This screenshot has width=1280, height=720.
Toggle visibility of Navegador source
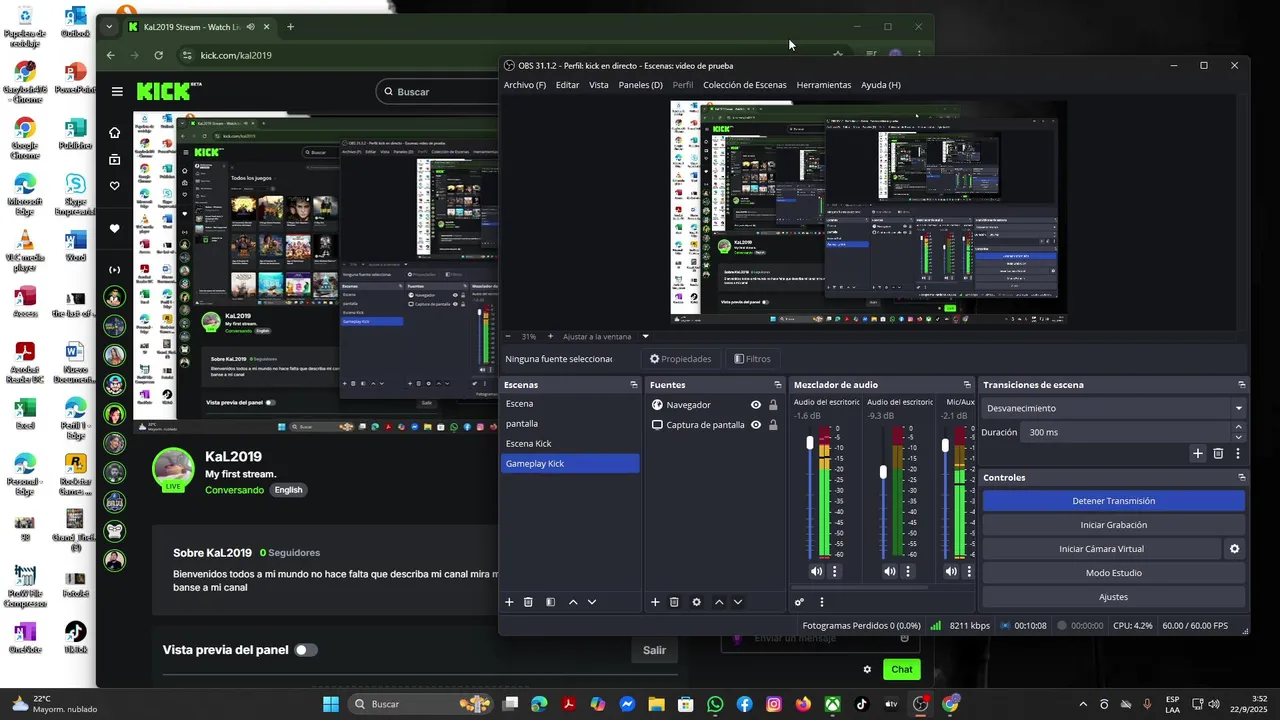(x=756, y=405)
